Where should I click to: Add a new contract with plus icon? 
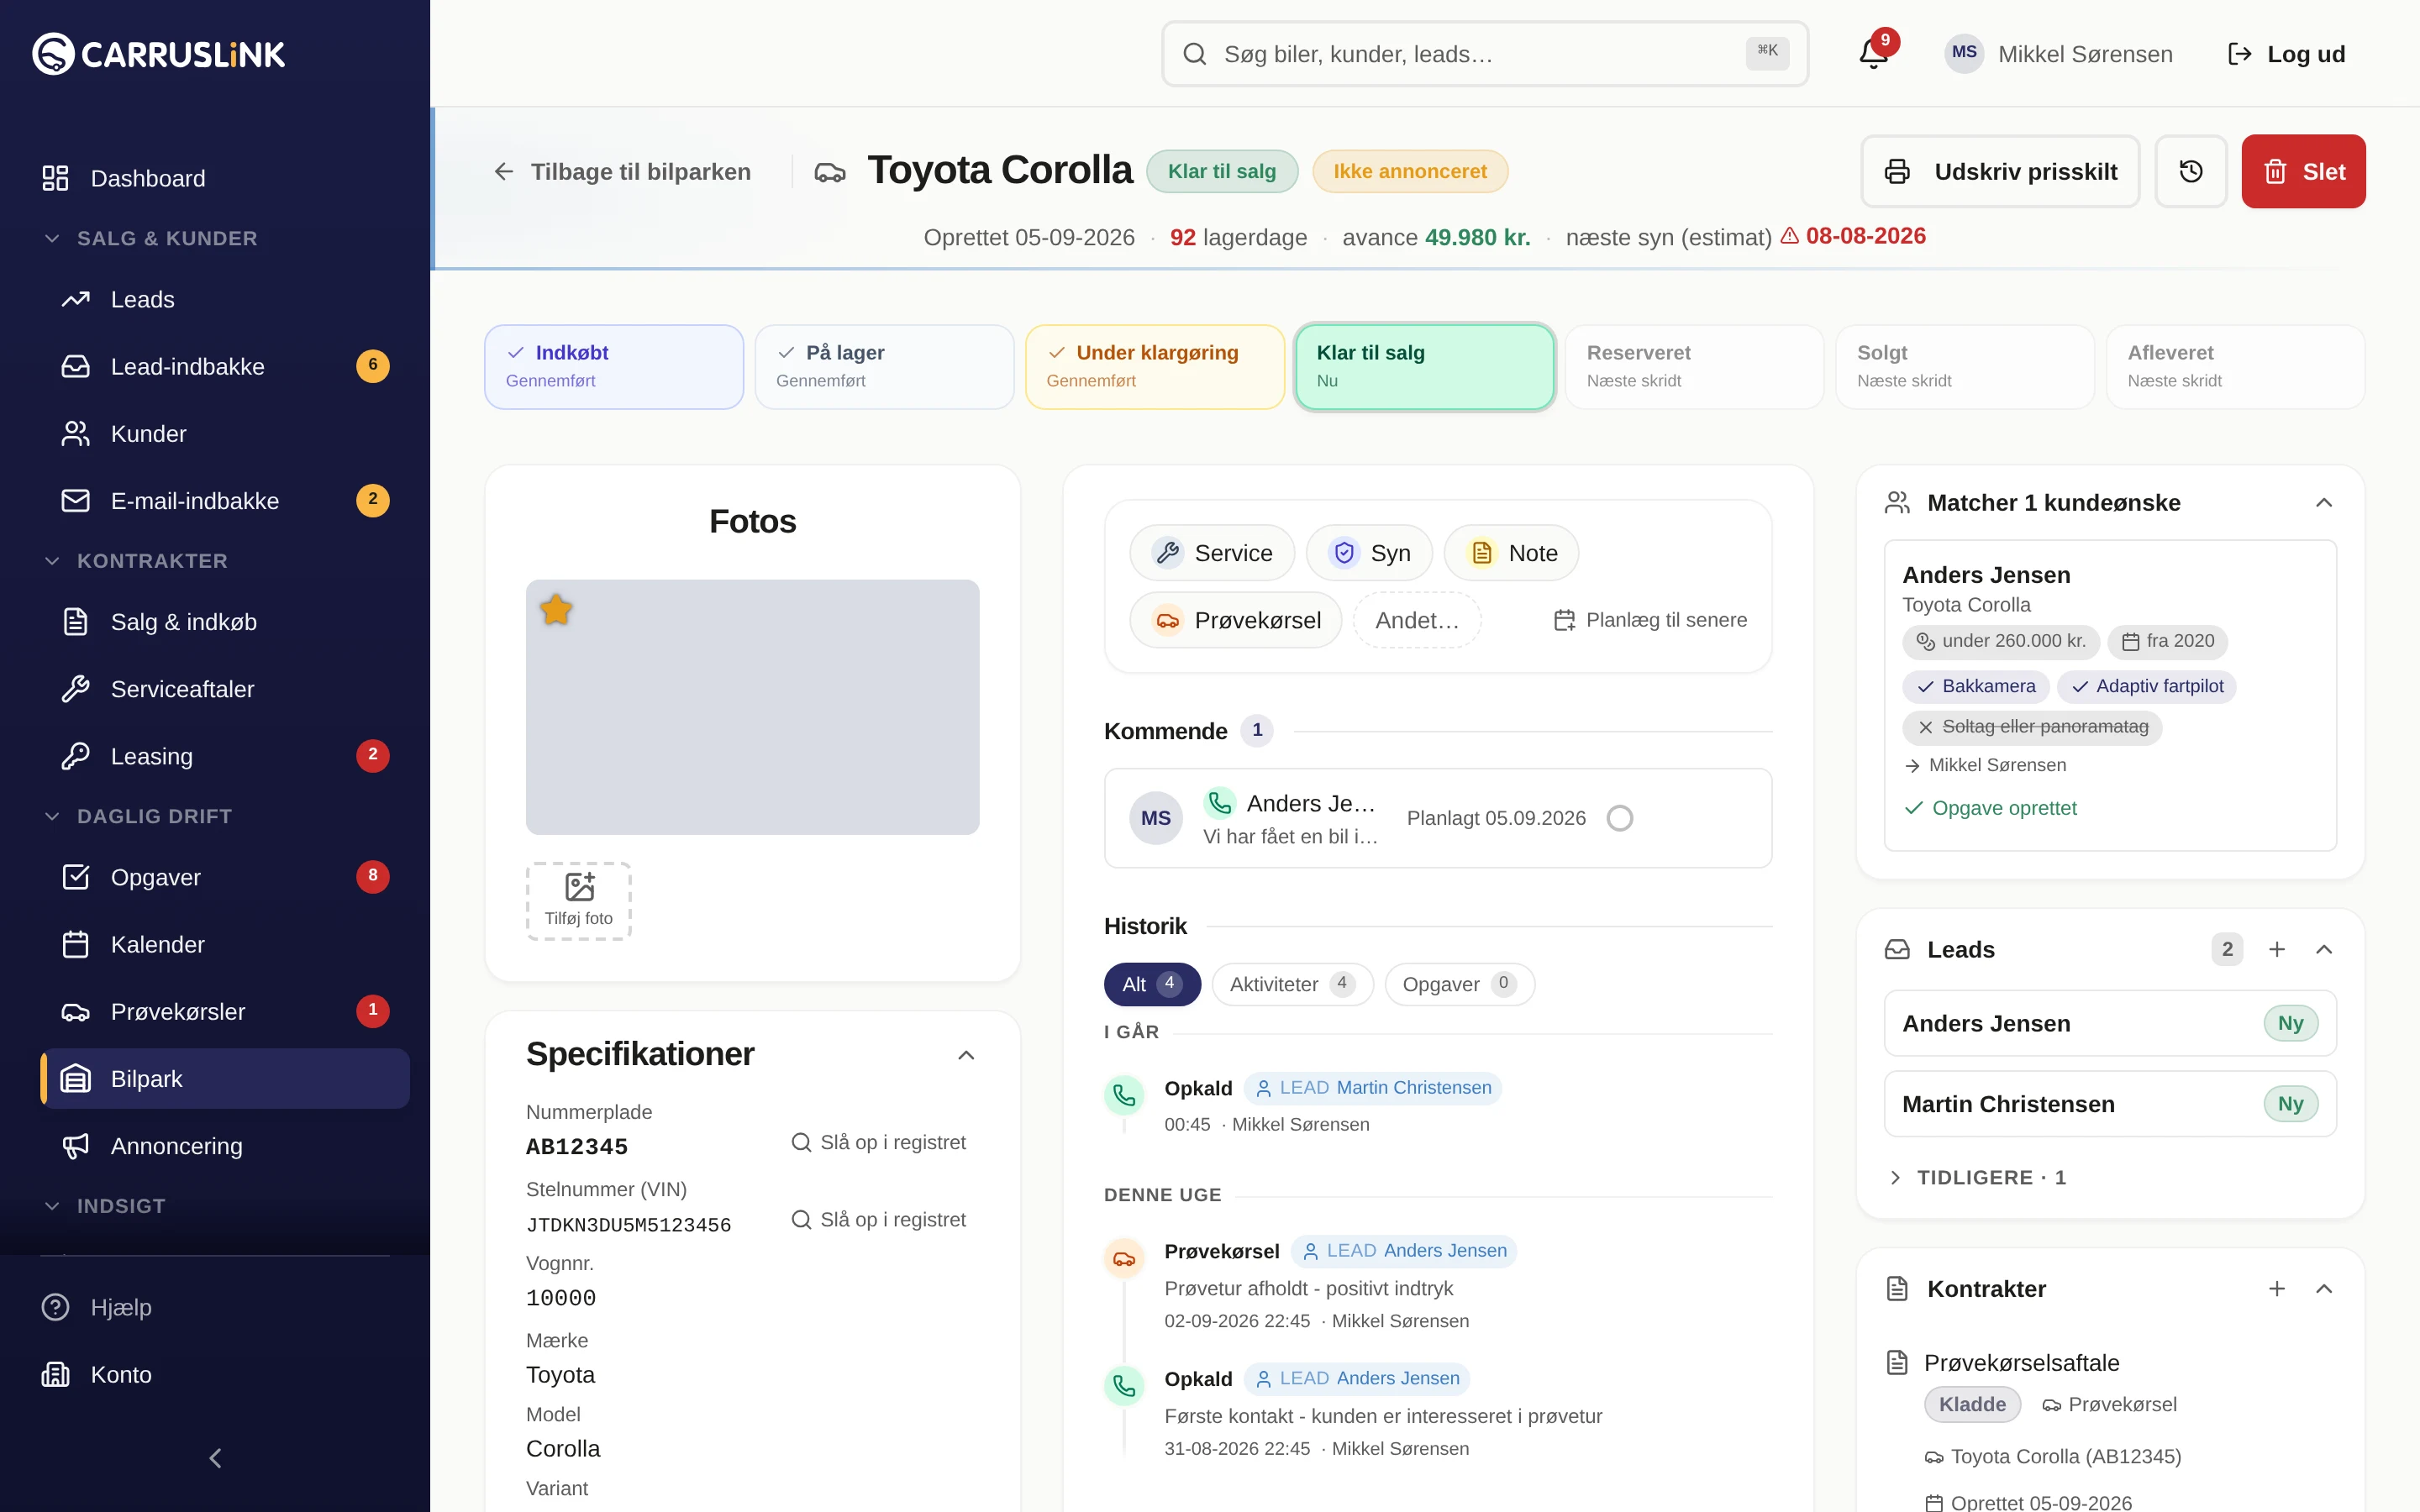pos(2277,1289)
